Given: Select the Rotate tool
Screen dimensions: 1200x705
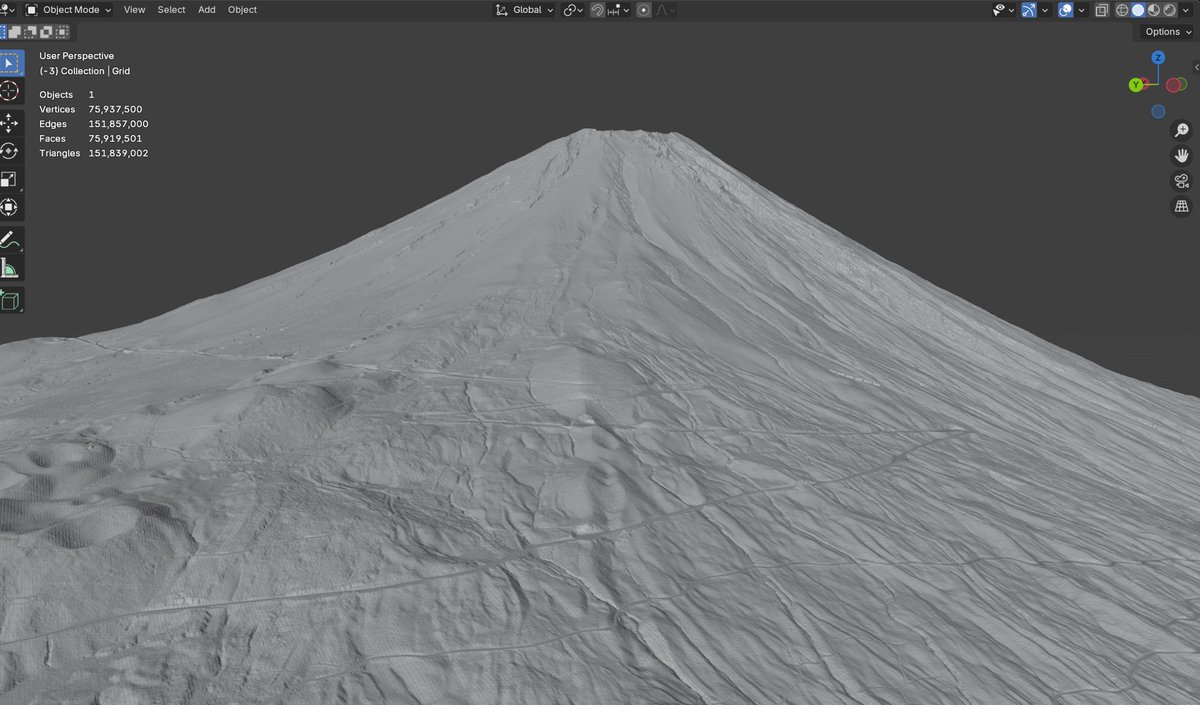Looking at the screenshot, I should click(10, 151).
